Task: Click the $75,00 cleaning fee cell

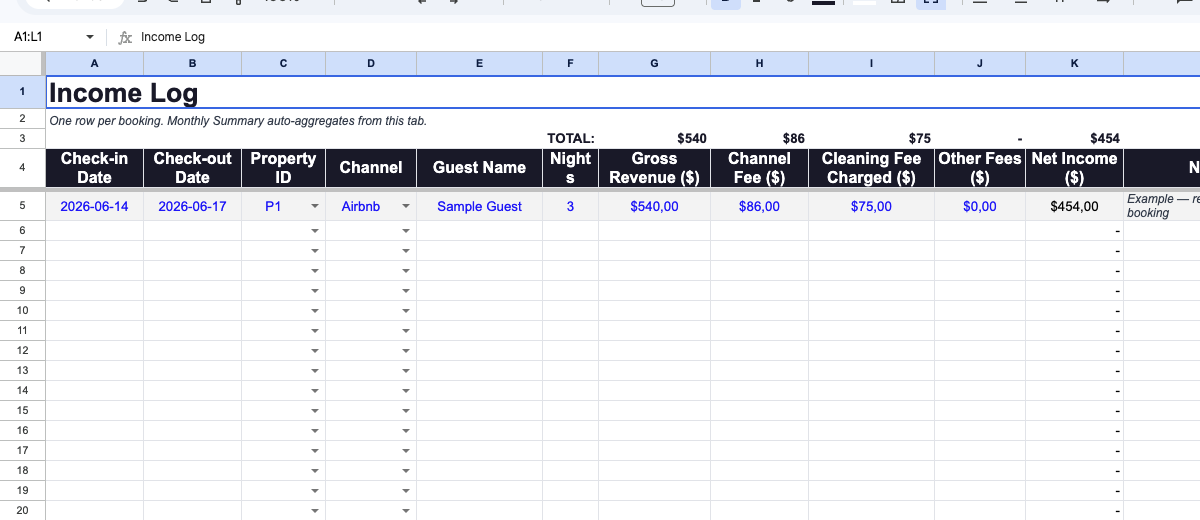Action: point(871,207)
